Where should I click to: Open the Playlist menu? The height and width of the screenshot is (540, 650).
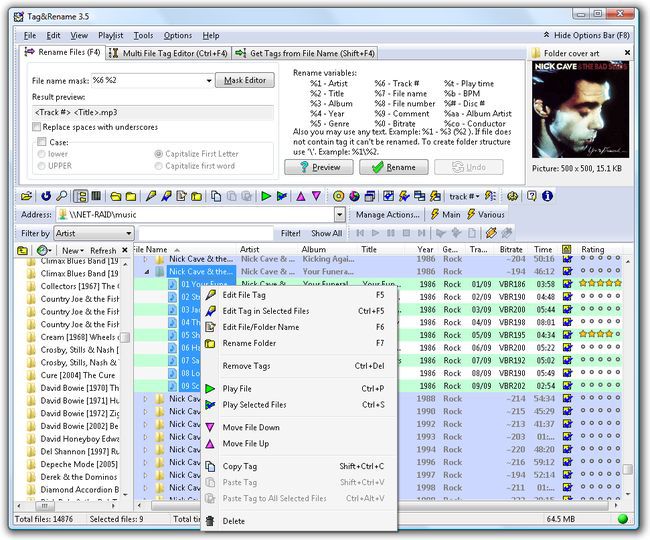(x=112, y=35)
